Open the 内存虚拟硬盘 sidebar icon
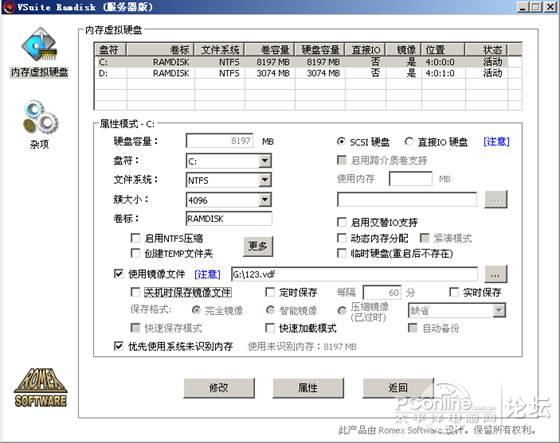The width and height of the screenshot is (560, 443). (x=39, y=46)
